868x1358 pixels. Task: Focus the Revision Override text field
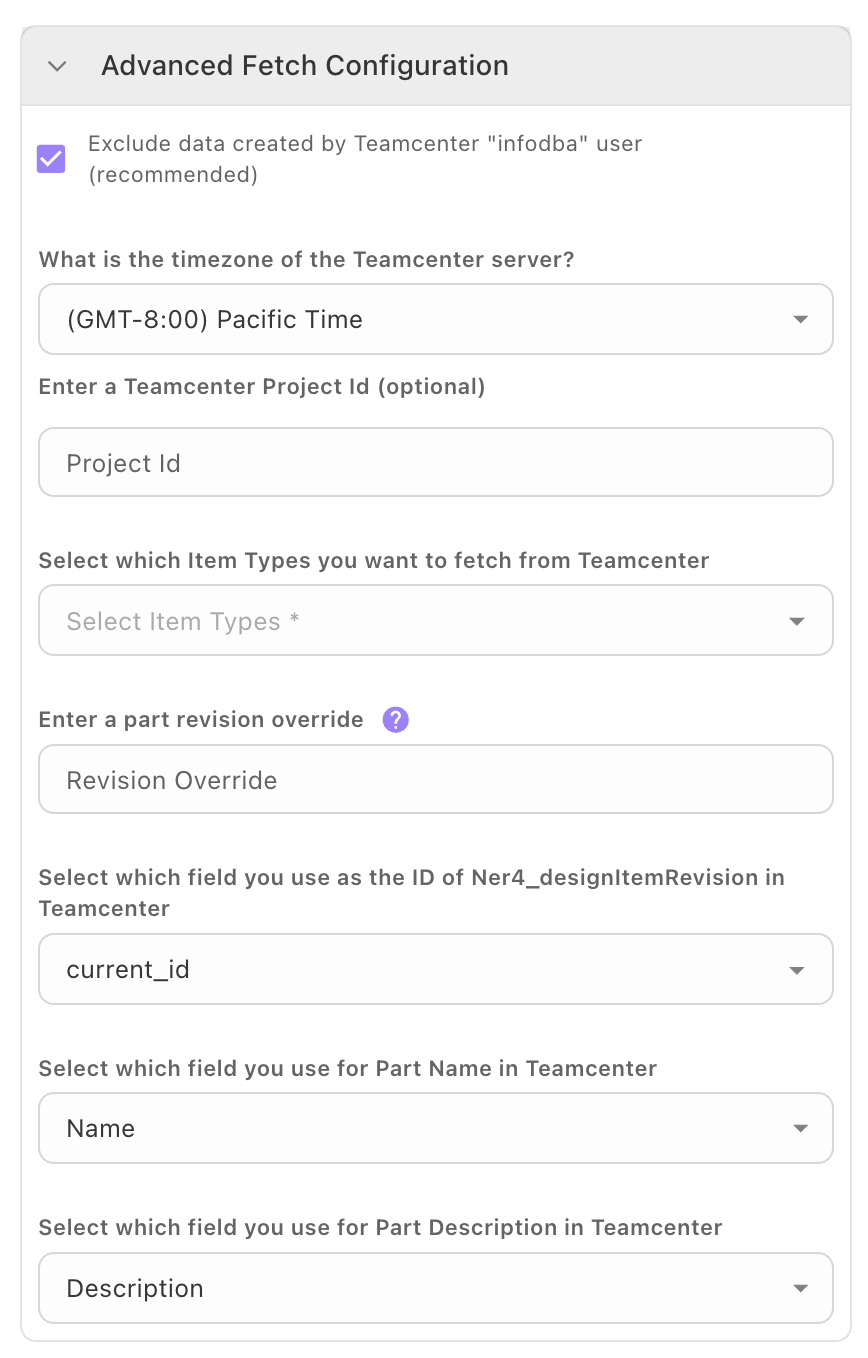(x=435, y=780)
